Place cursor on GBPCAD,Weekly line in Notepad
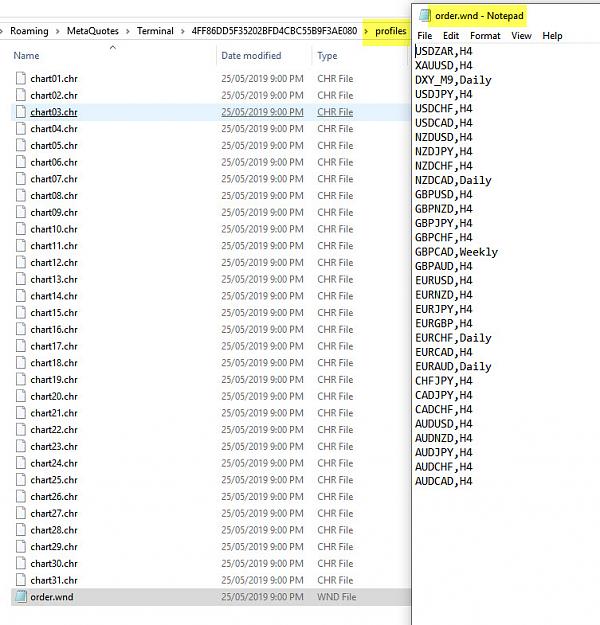The image size is (600, 625). 456,252
